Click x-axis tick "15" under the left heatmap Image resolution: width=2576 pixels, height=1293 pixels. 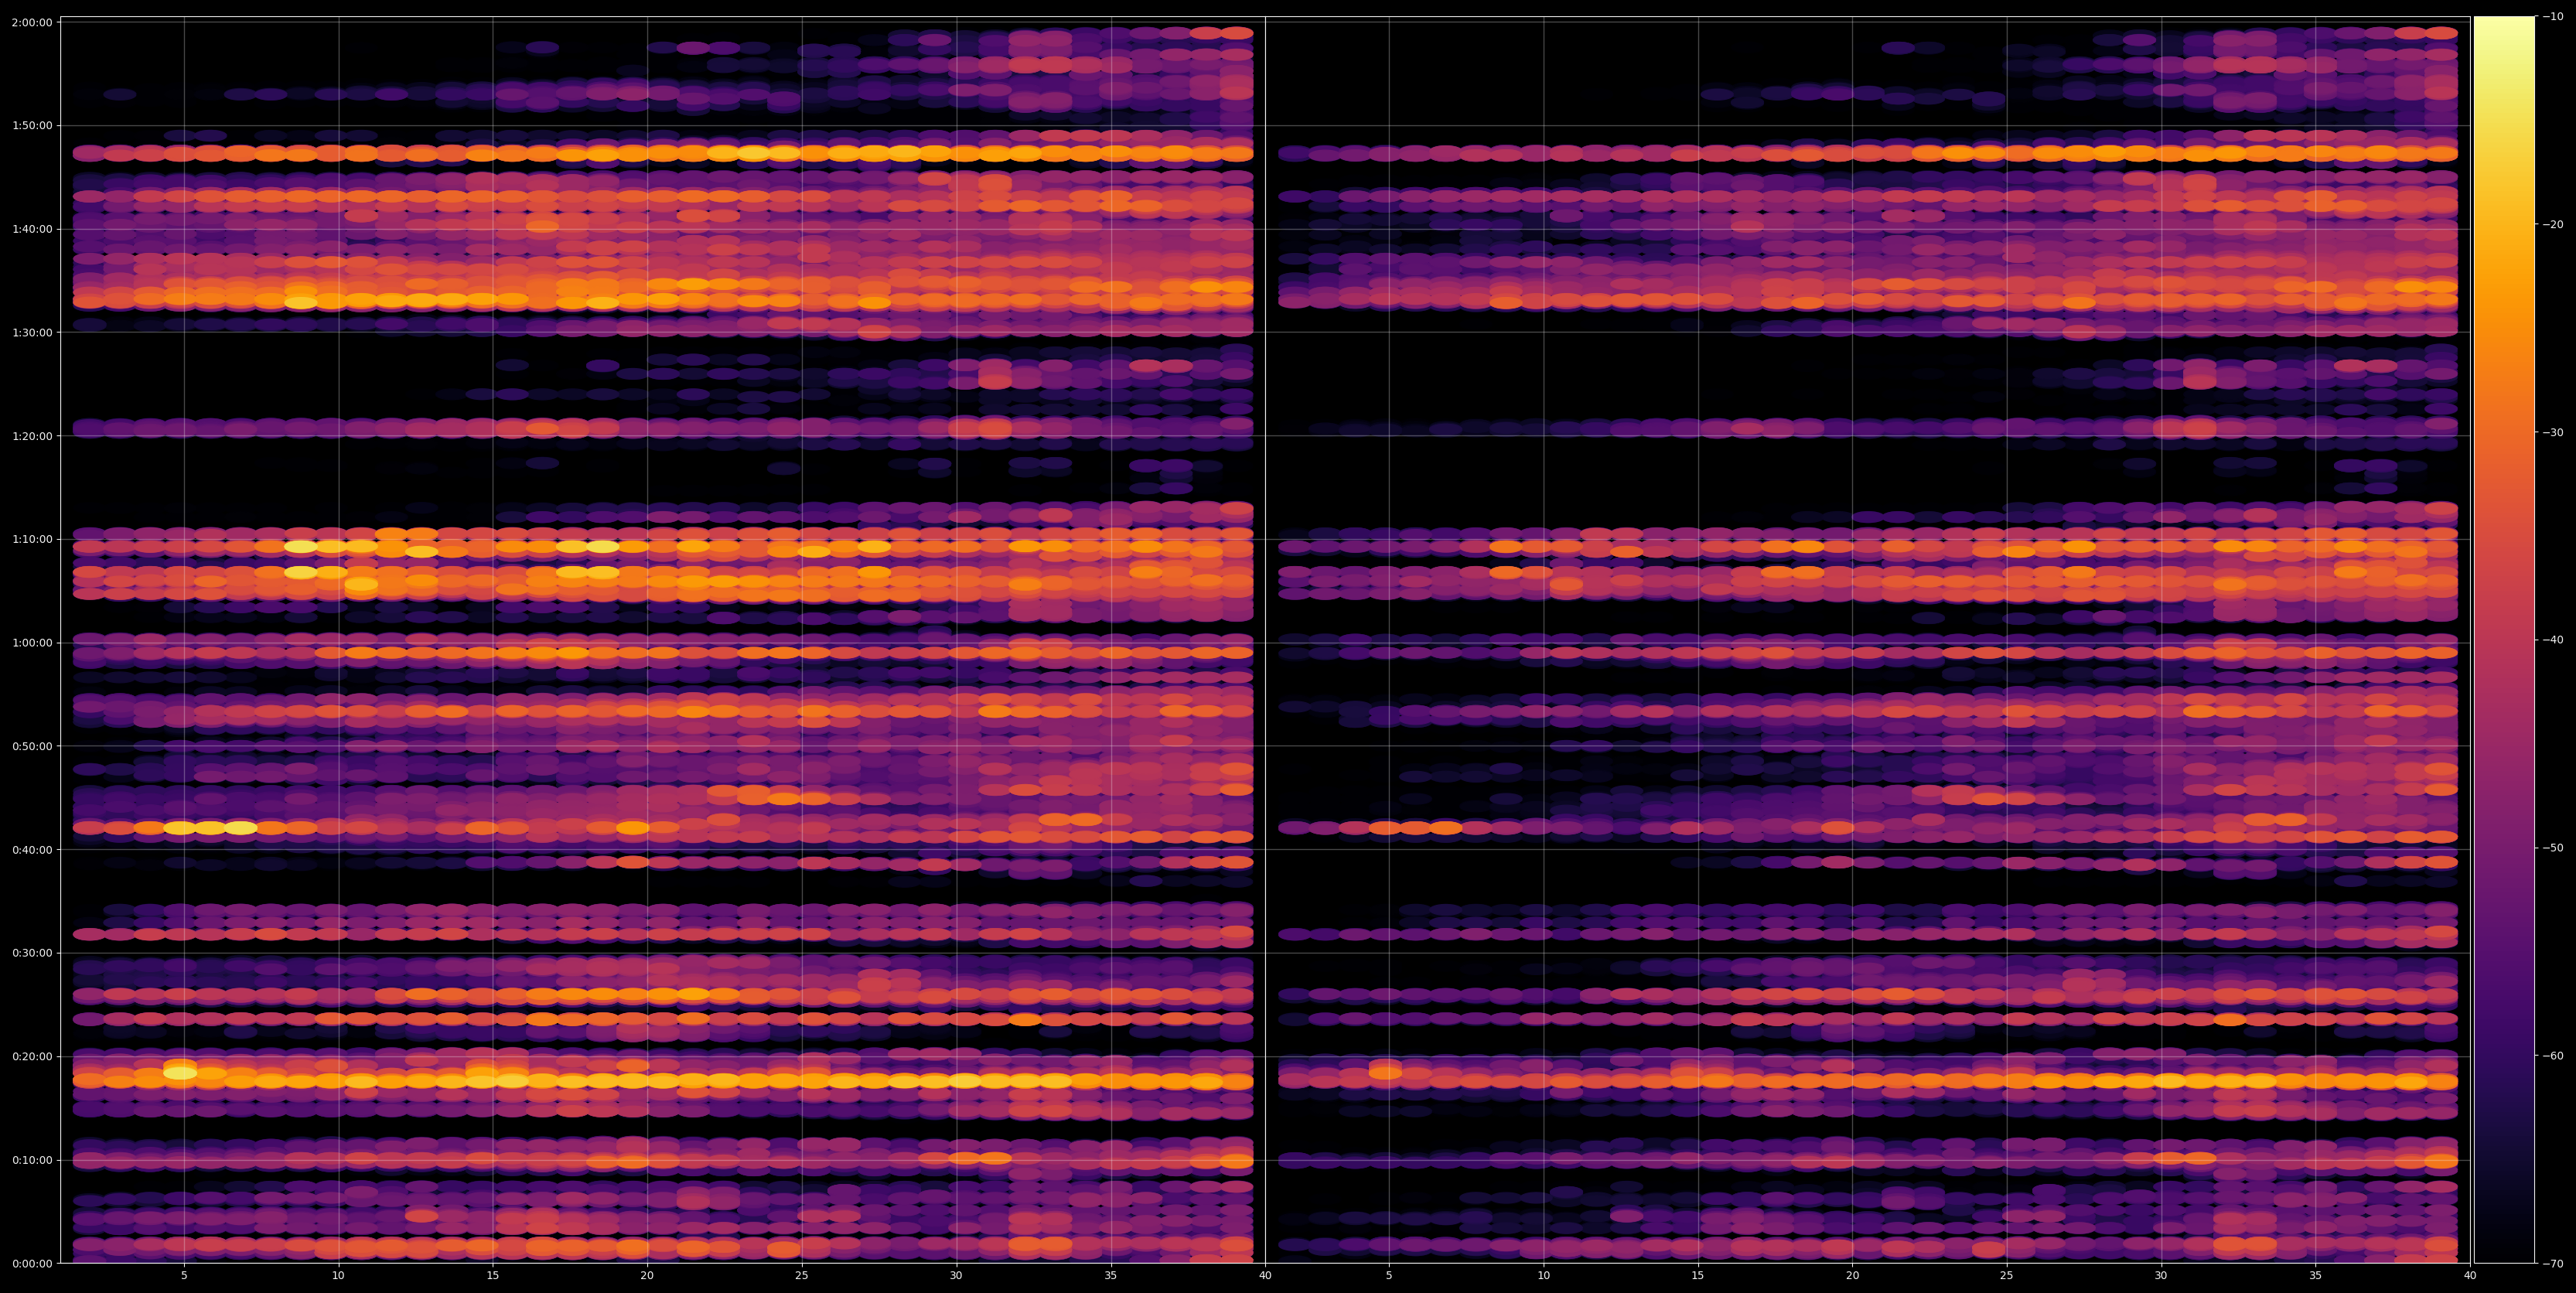click(x=493, y=1276)
